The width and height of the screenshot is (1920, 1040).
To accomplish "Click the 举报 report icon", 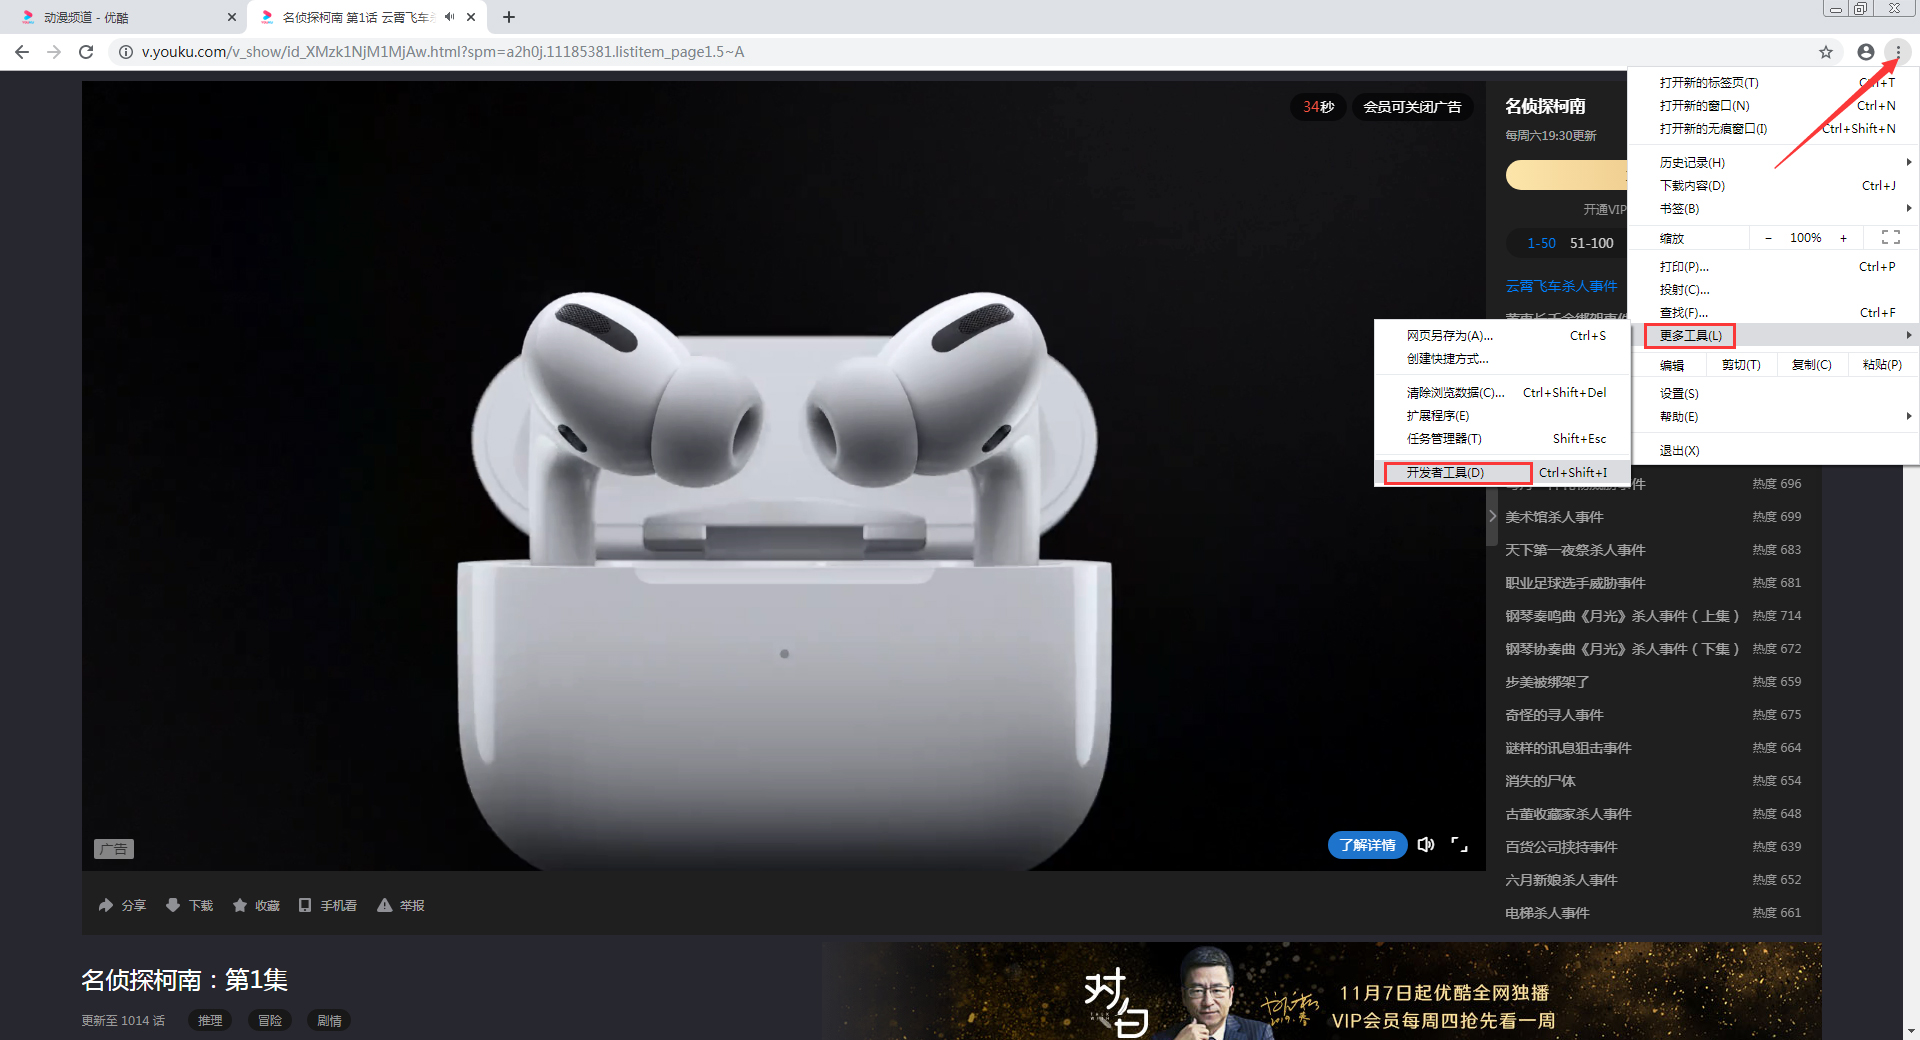I will pos(385,905).
